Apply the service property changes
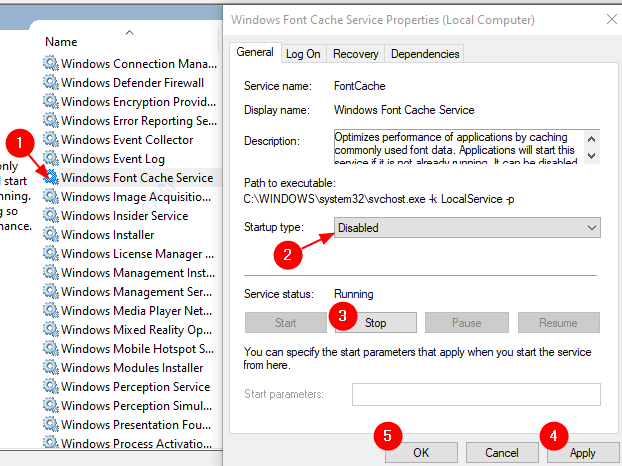Screen dimensions: 622x466 coord(583,453)
